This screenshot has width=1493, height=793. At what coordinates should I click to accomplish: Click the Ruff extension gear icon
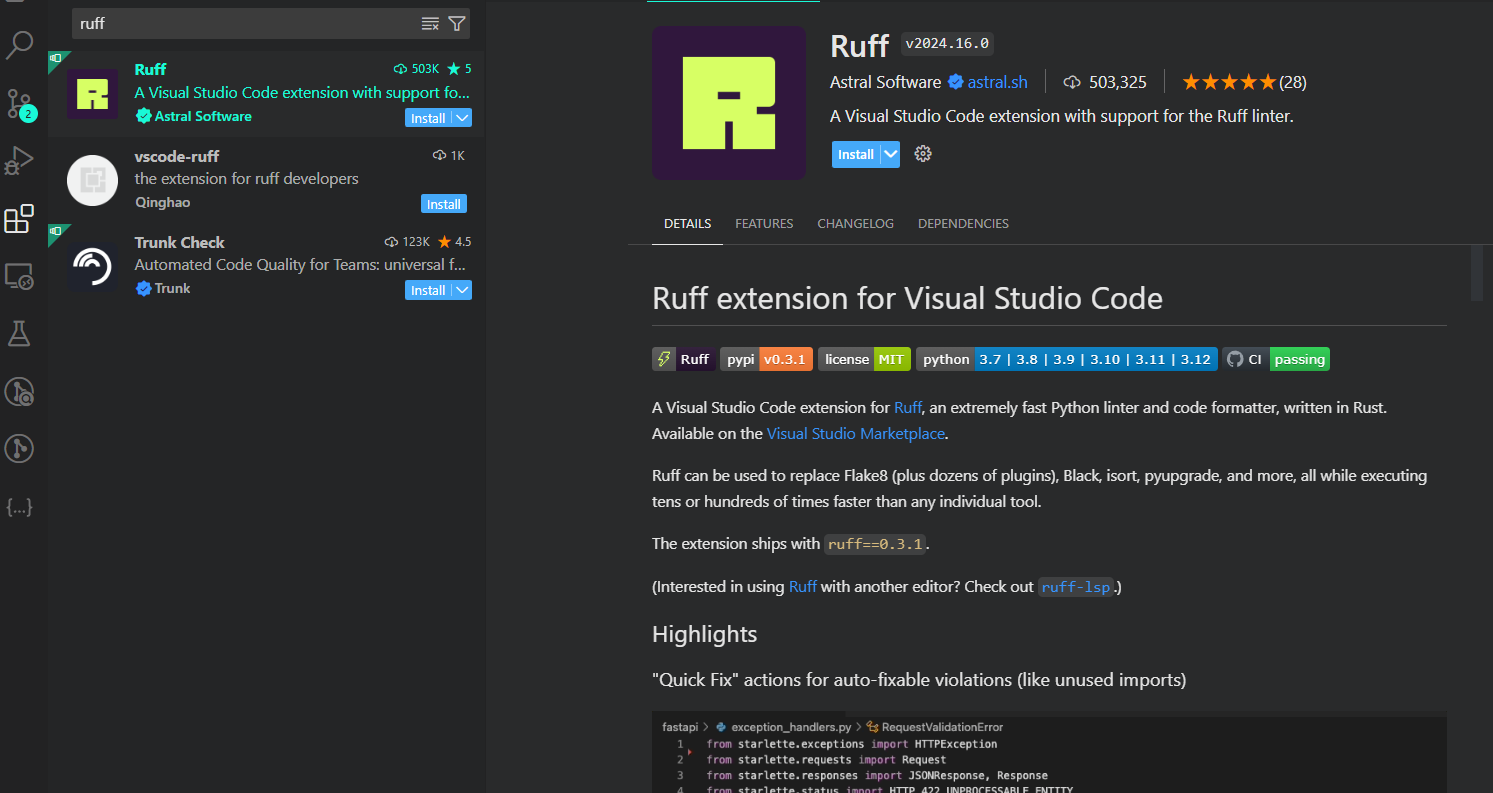923,154
